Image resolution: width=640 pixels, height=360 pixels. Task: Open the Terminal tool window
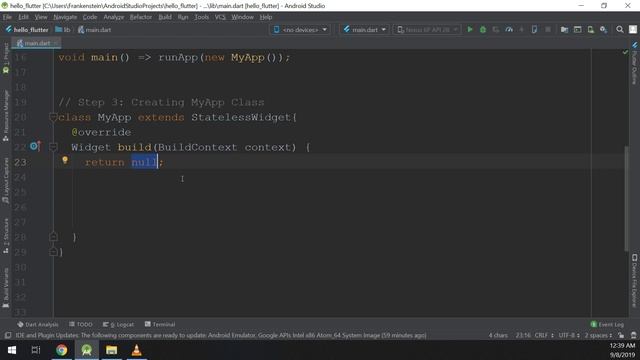[x=160, y=324]
